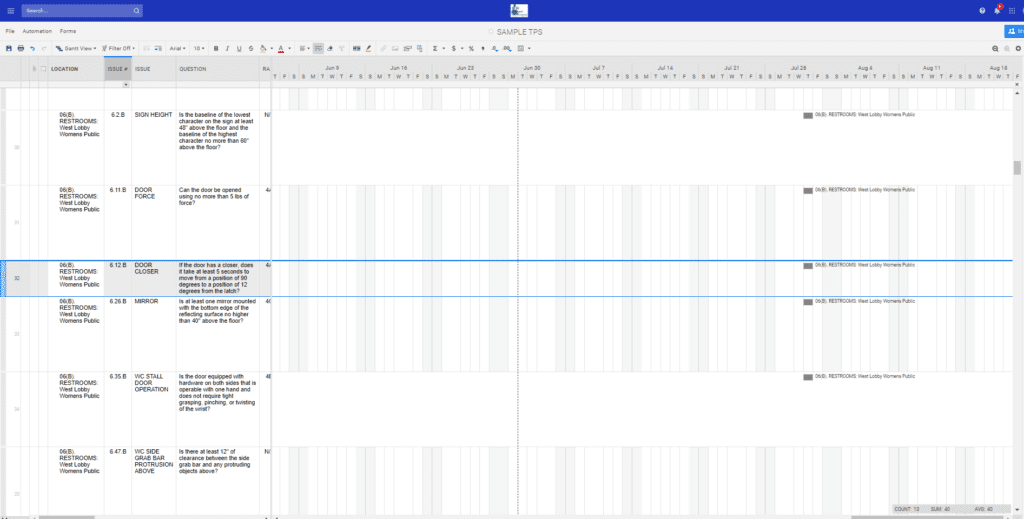Open the text color dropdown arrow
1024x519 pixels.
pyautogui.click(x=289, y=48)
